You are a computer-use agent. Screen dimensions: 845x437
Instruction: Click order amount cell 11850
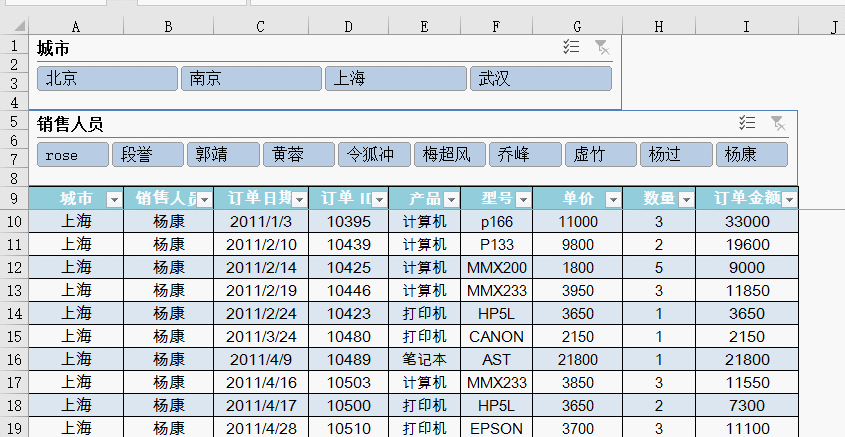pos(747,290)
